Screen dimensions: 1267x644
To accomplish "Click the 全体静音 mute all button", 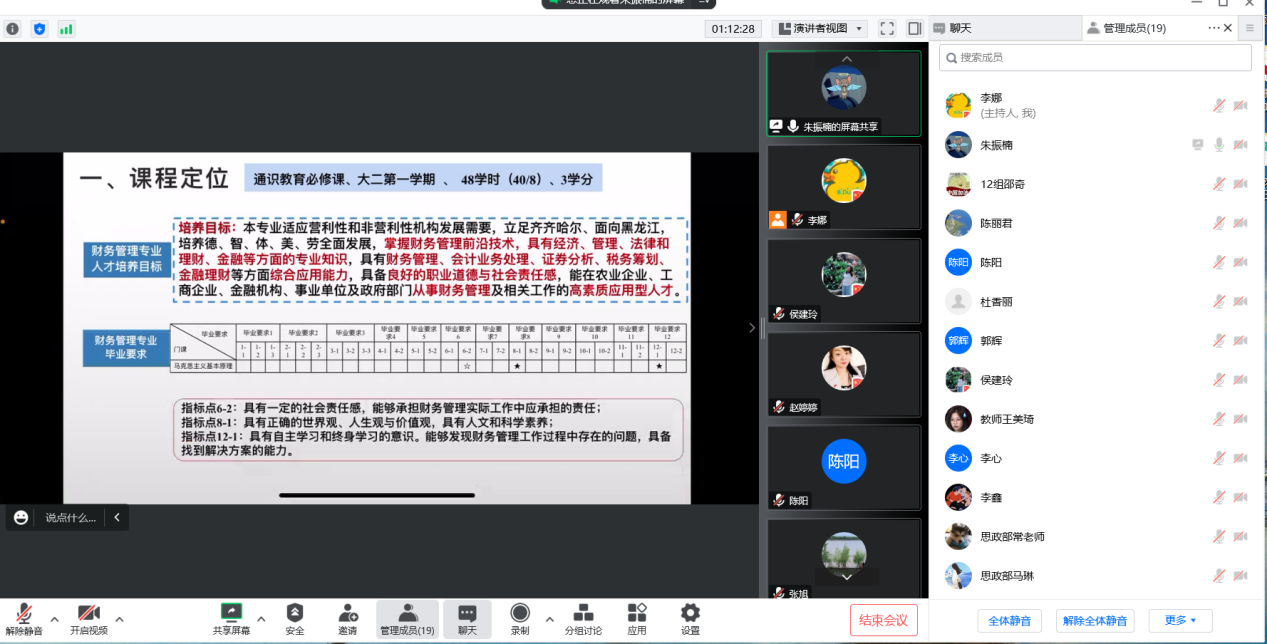I will pos(1009,620).
